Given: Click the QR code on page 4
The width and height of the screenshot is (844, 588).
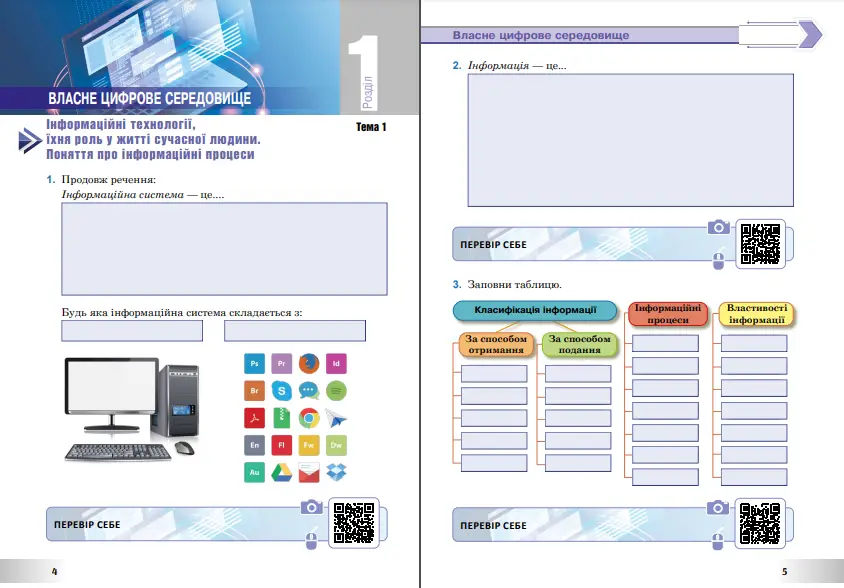Looking at the screenshot, I should point(353,523).
